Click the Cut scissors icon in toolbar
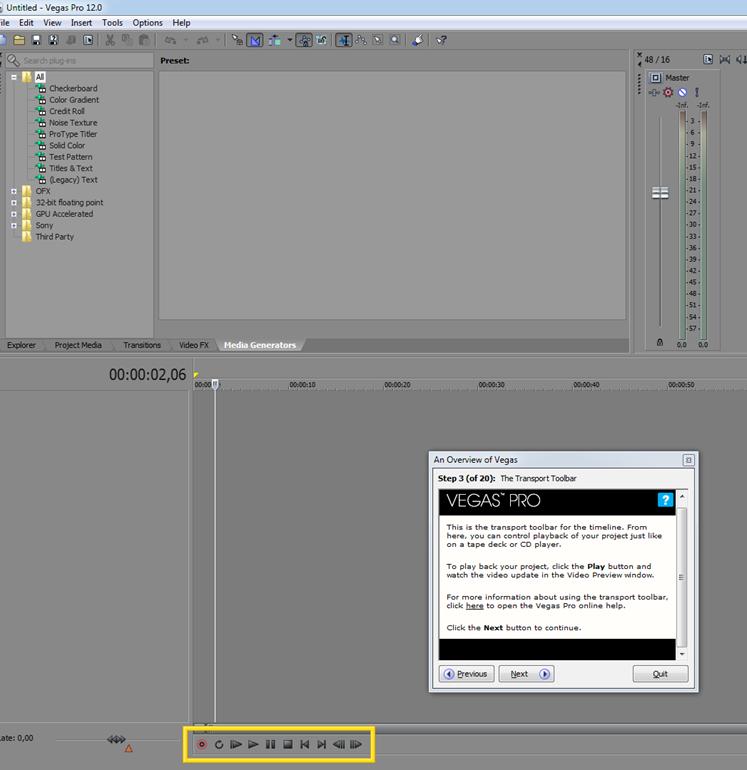This screenshot has height=770, width=747. [x=110, y=40]
